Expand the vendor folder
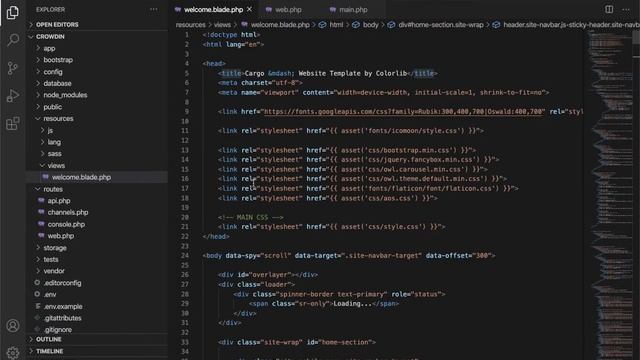Screen dimensions: 640x360 click(54, 271)
